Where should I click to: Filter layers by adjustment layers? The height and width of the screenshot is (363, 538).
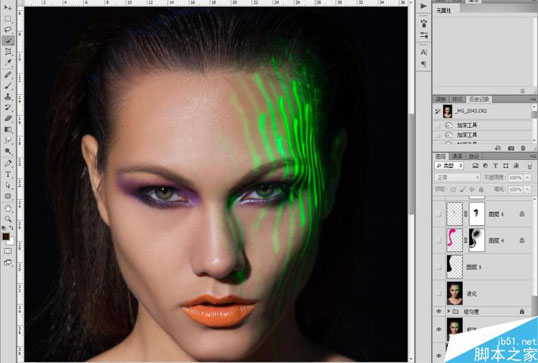[485, 166]
